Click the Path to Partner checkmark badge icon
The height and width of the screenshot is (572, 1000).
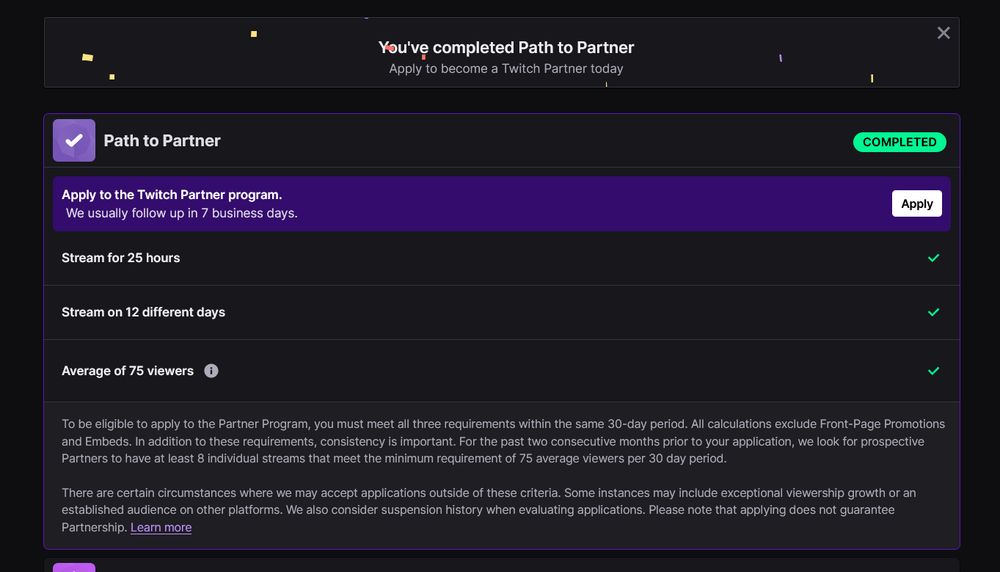tap(74, 140)
